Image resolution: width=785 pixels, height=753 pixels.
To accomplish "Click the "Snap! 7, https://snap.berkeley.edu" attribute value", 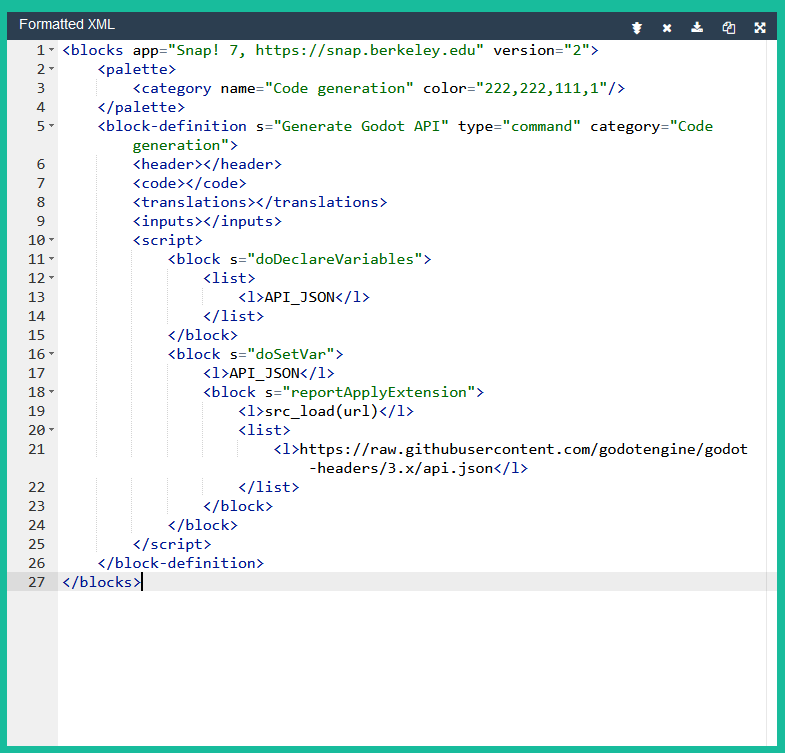I will pos(326,50).
